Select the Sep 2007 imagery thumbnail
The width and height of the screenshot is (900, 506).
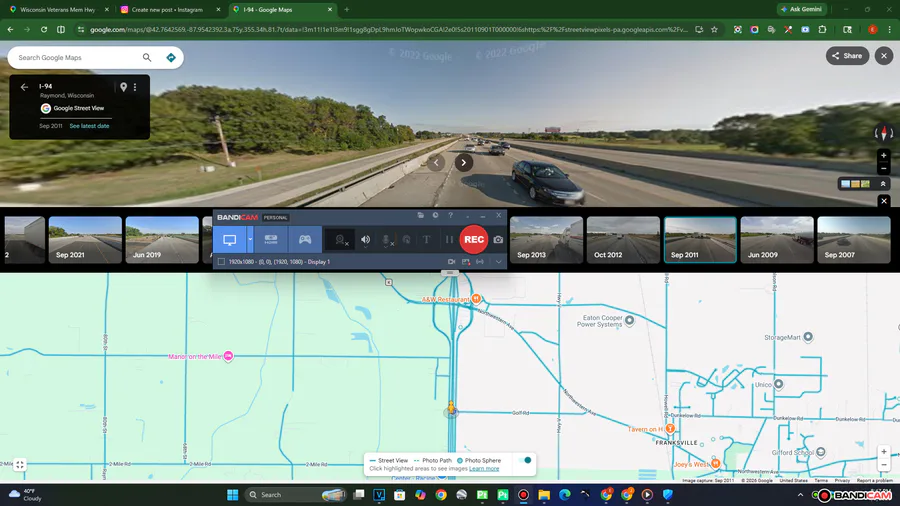point(854,240)
